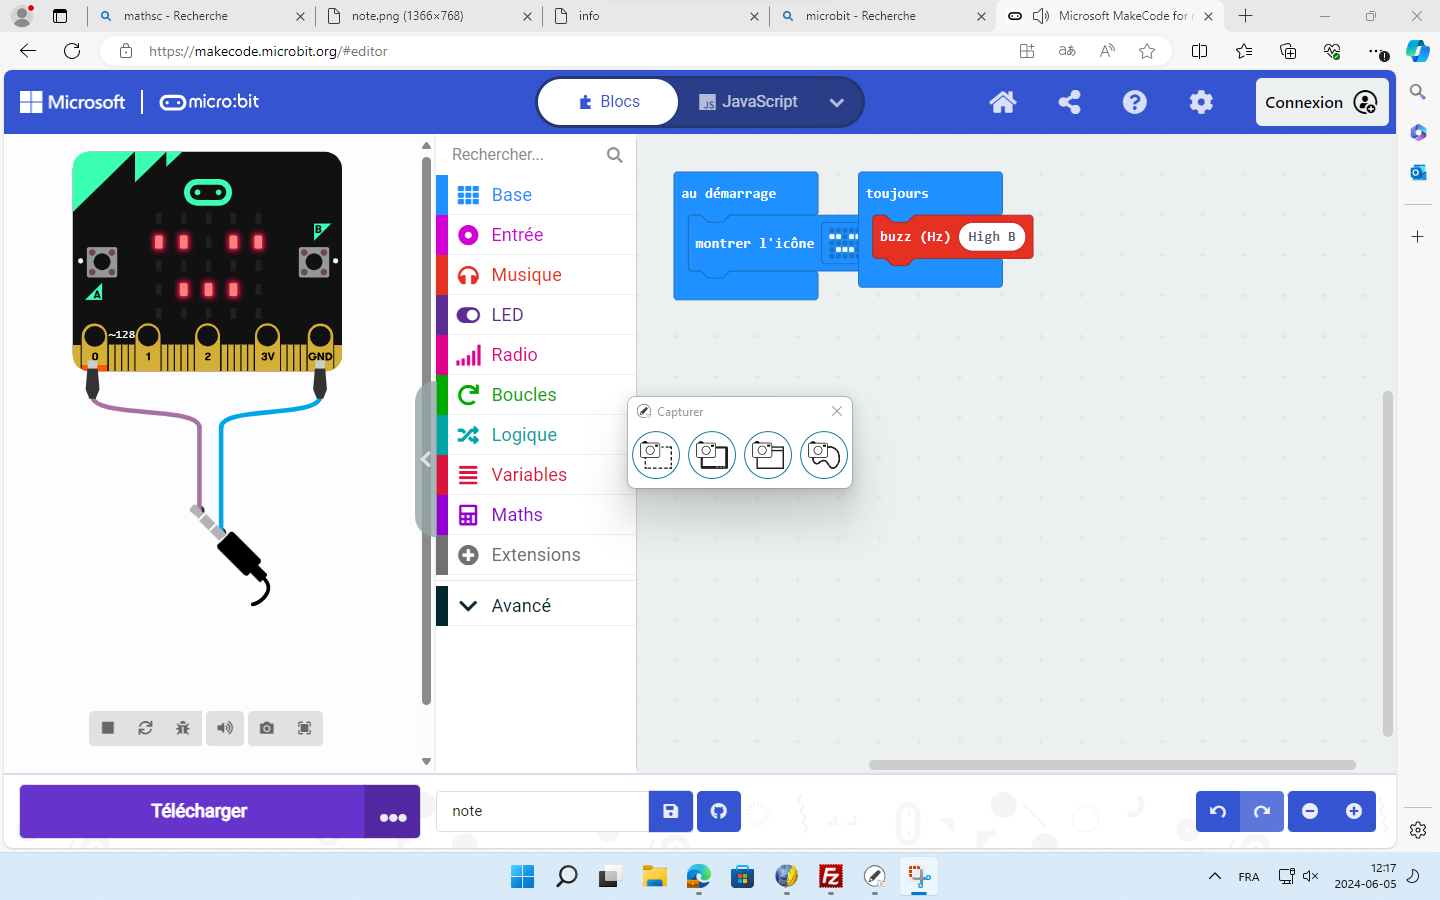This screenshot has height=900, width=1440.
Task: Toggle simulator debug mode bug icon
Action: pyautogui.click(x=182, y=728)
